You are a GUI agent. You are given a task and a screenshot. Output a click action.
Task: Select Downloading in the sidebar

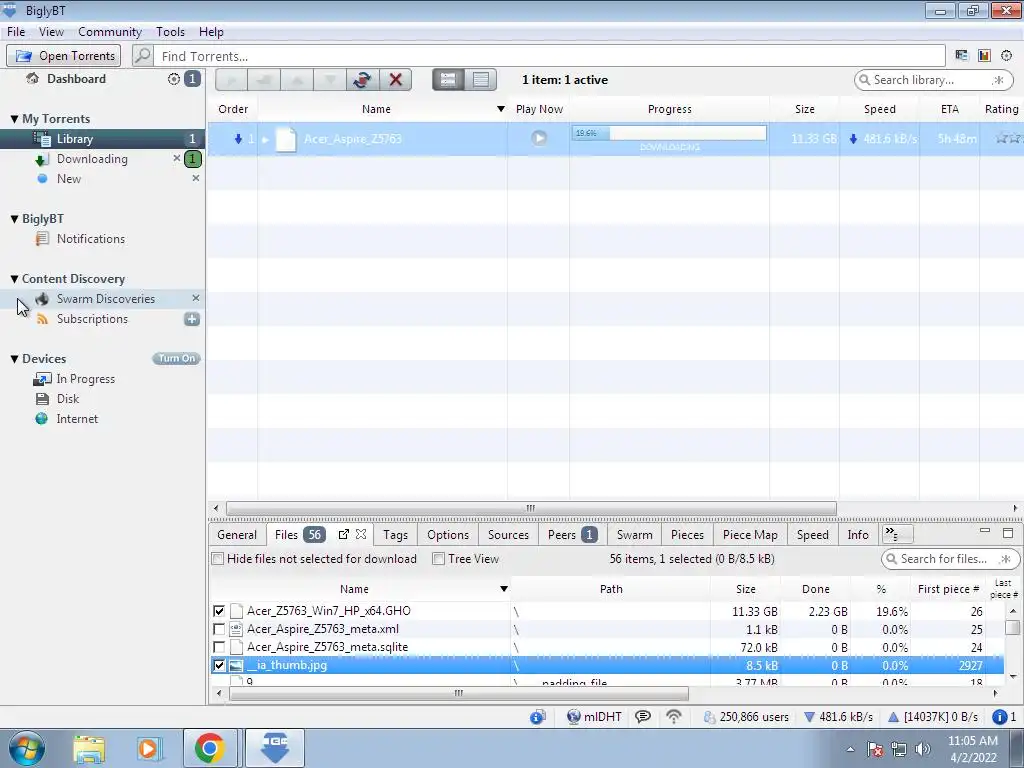[x=92, y=159]
